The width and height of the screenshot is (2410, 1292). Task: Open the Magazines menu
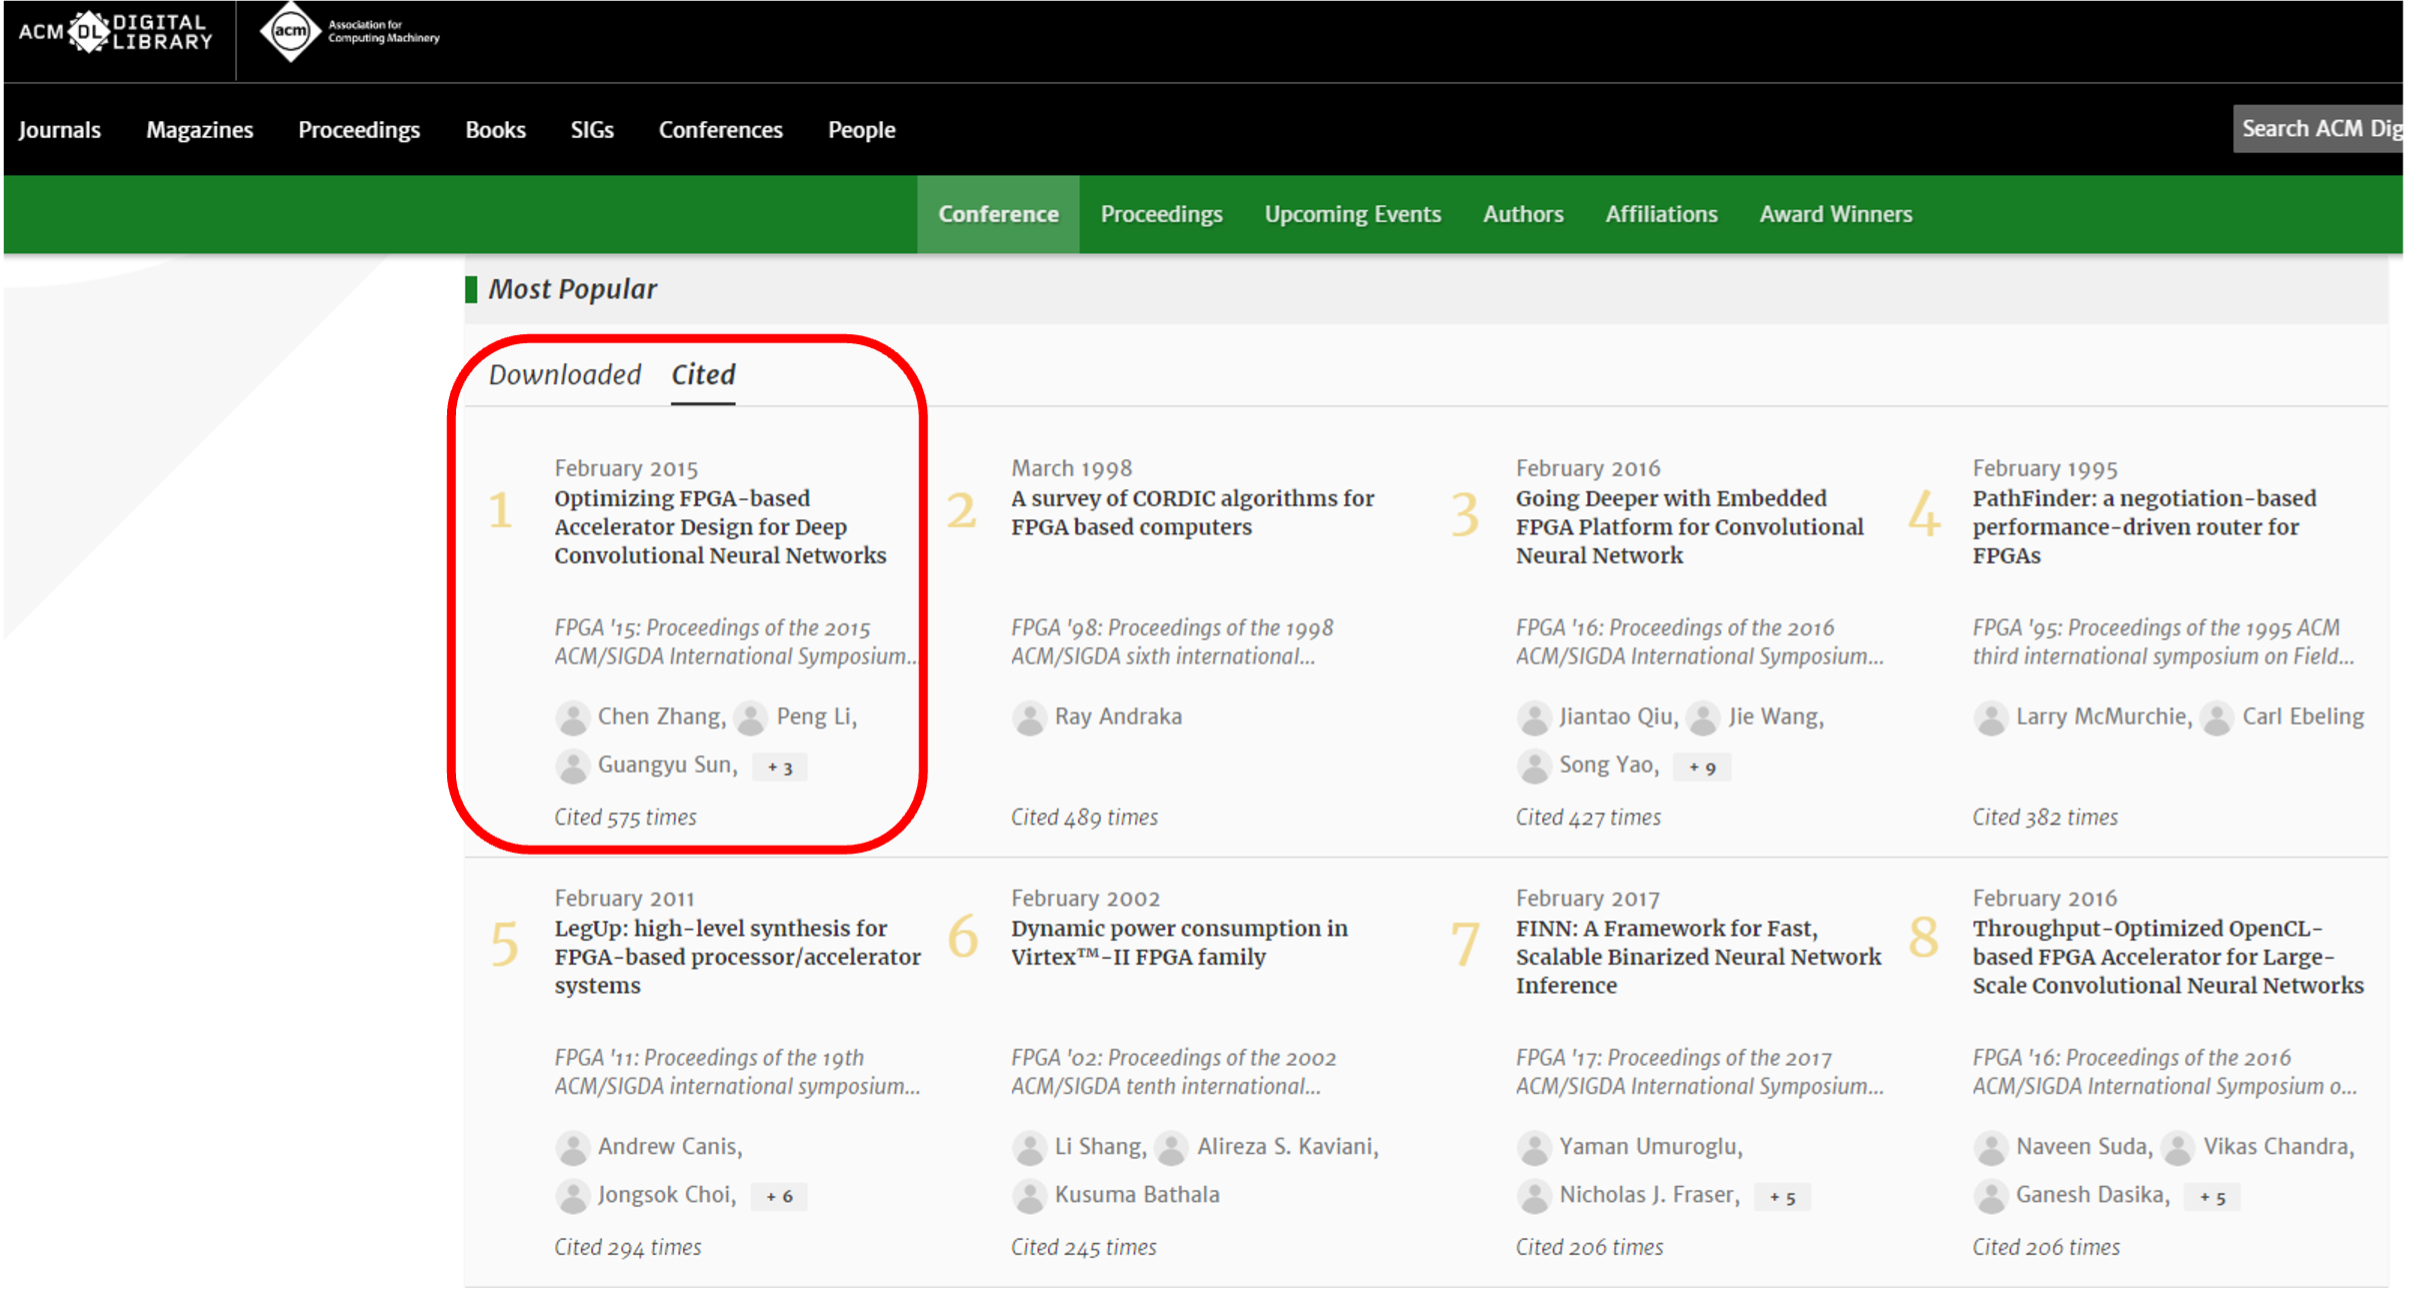[199, 129]
